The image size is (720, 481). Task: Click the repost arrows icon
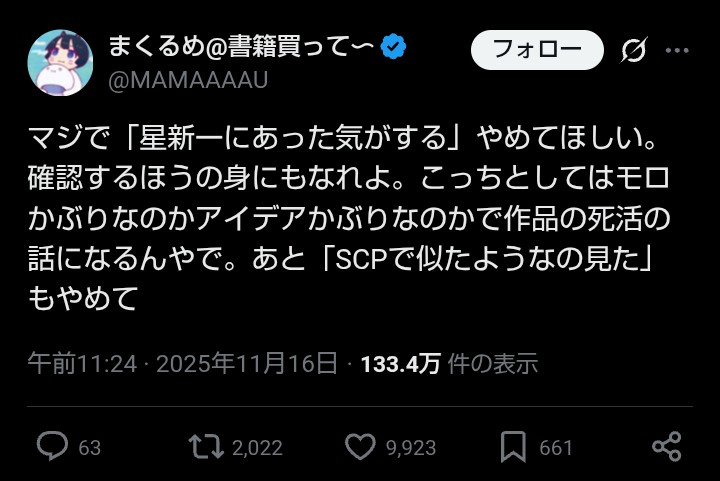pos(206,447)
